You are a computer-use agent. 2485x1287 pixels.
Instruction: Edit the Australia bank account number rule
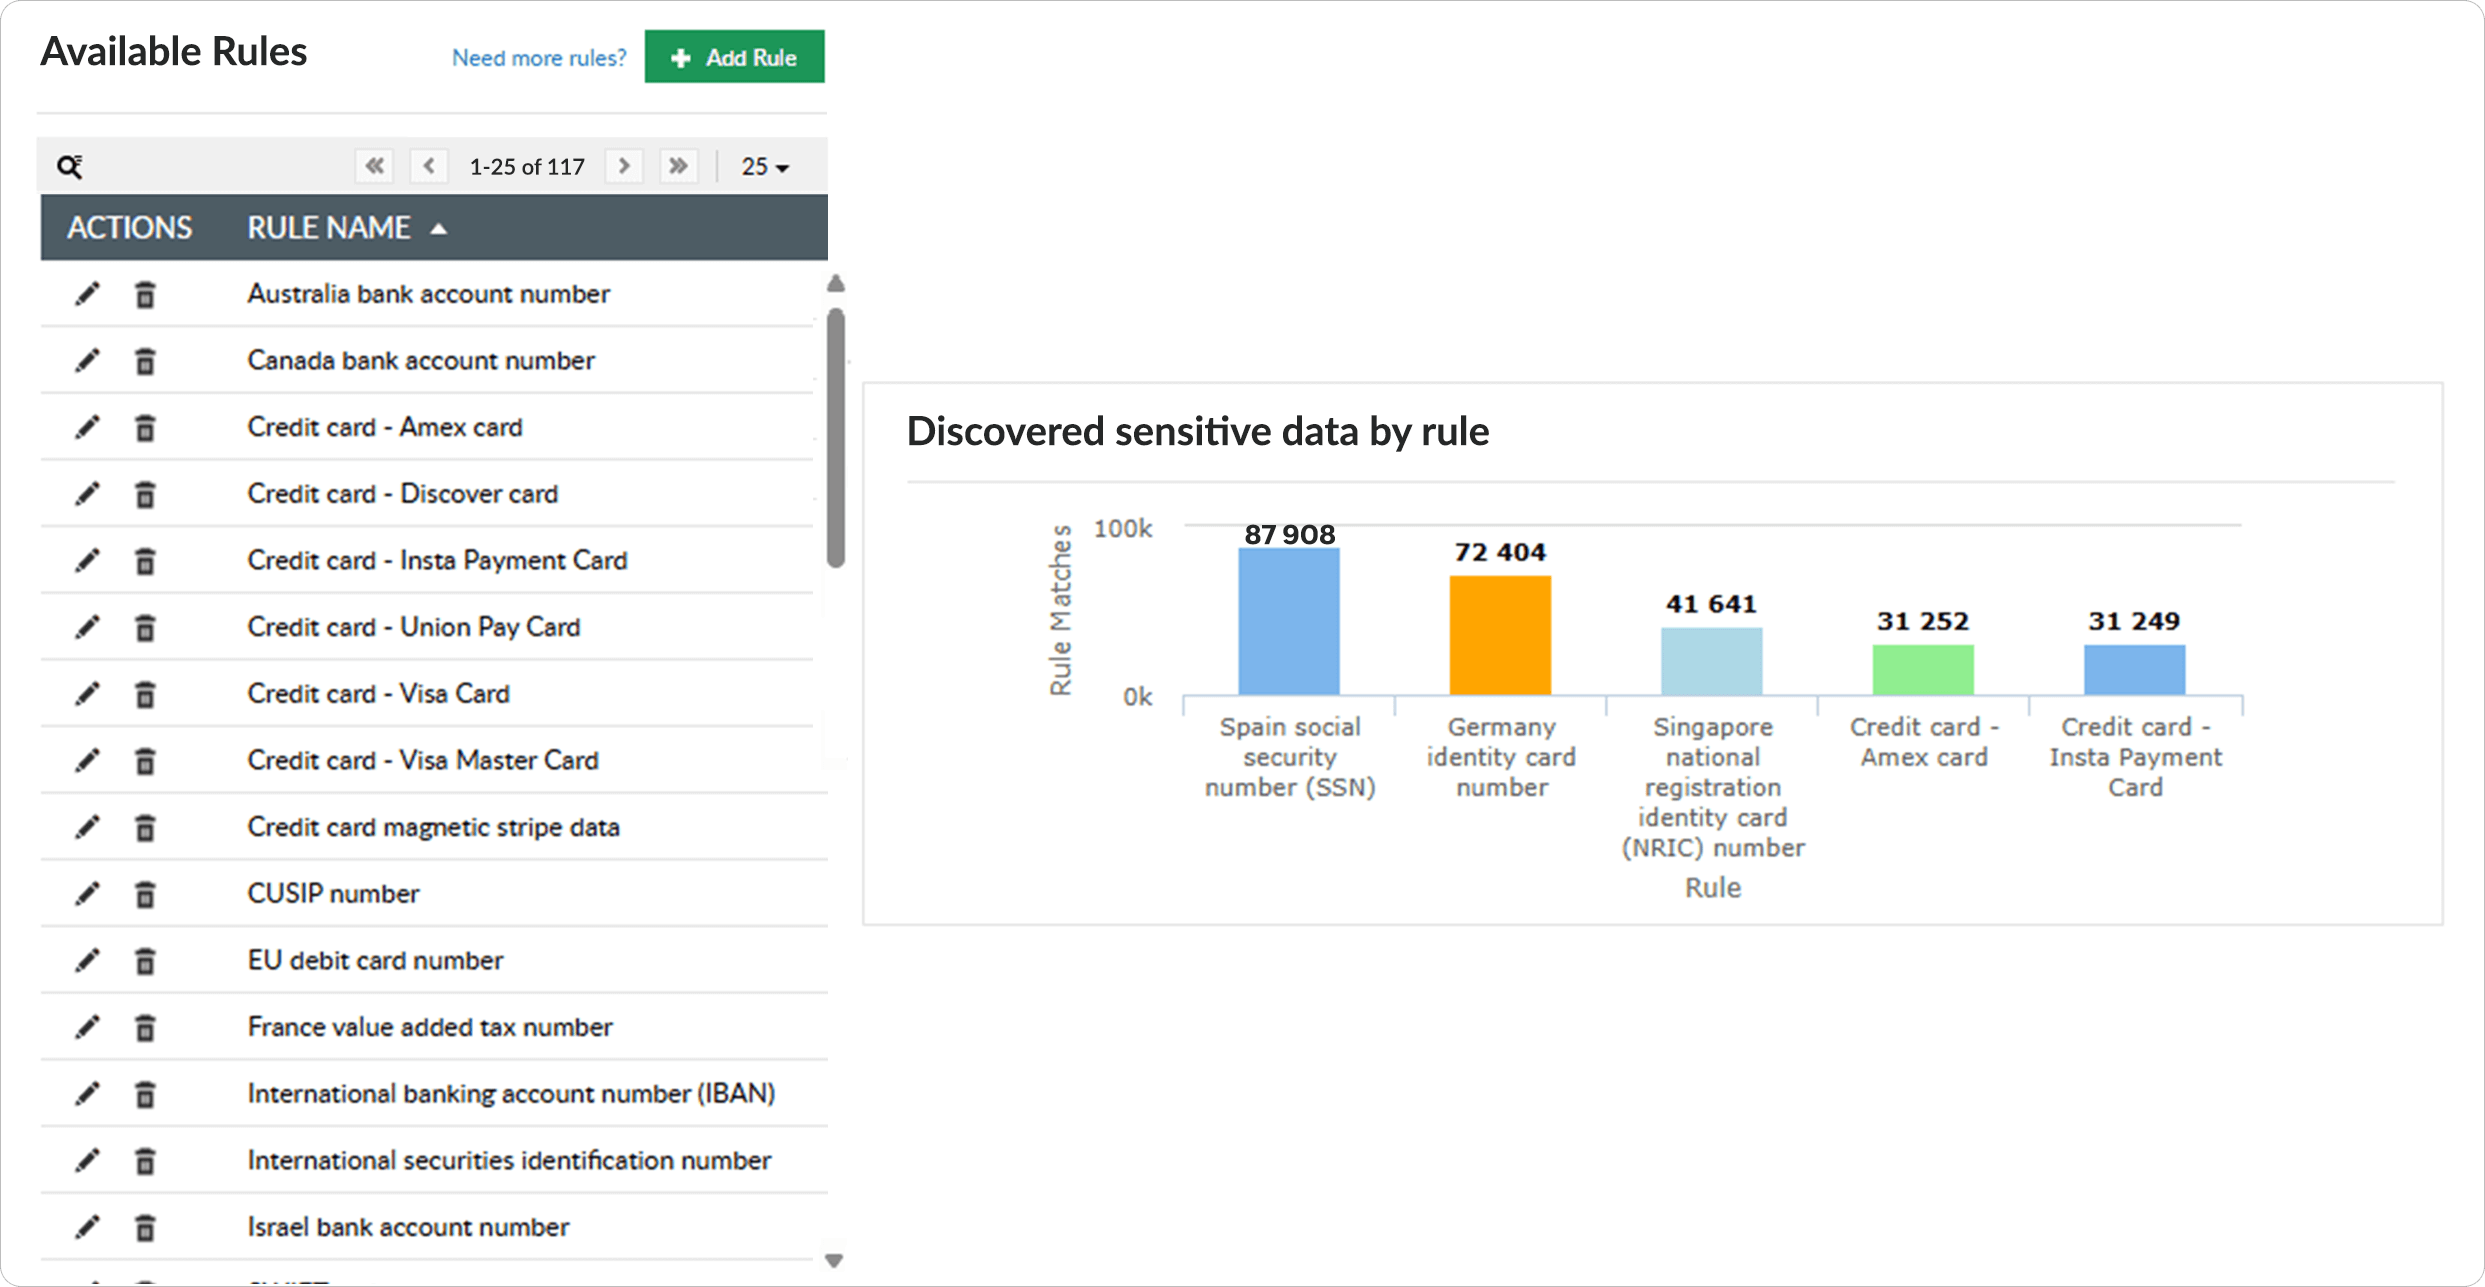click(x=87, y=294)
